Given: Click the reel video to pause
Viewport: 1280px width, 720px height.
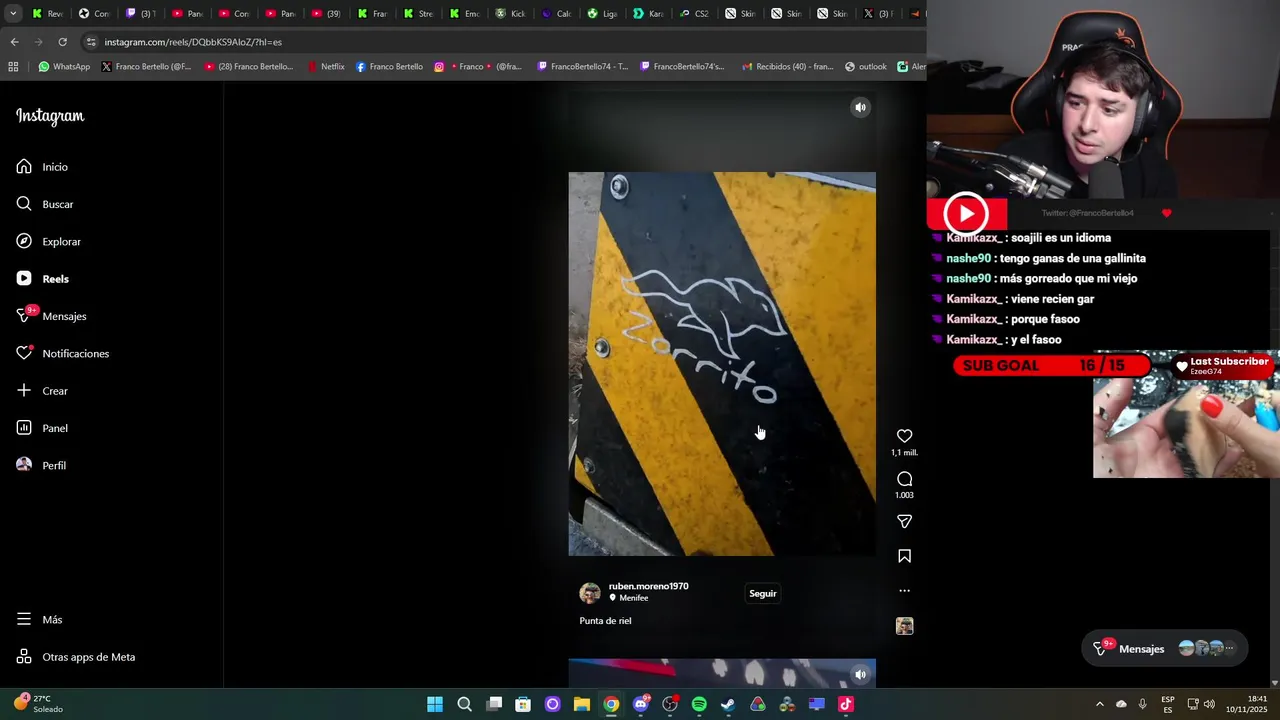Looking at the screenshot, I should 721,363.
